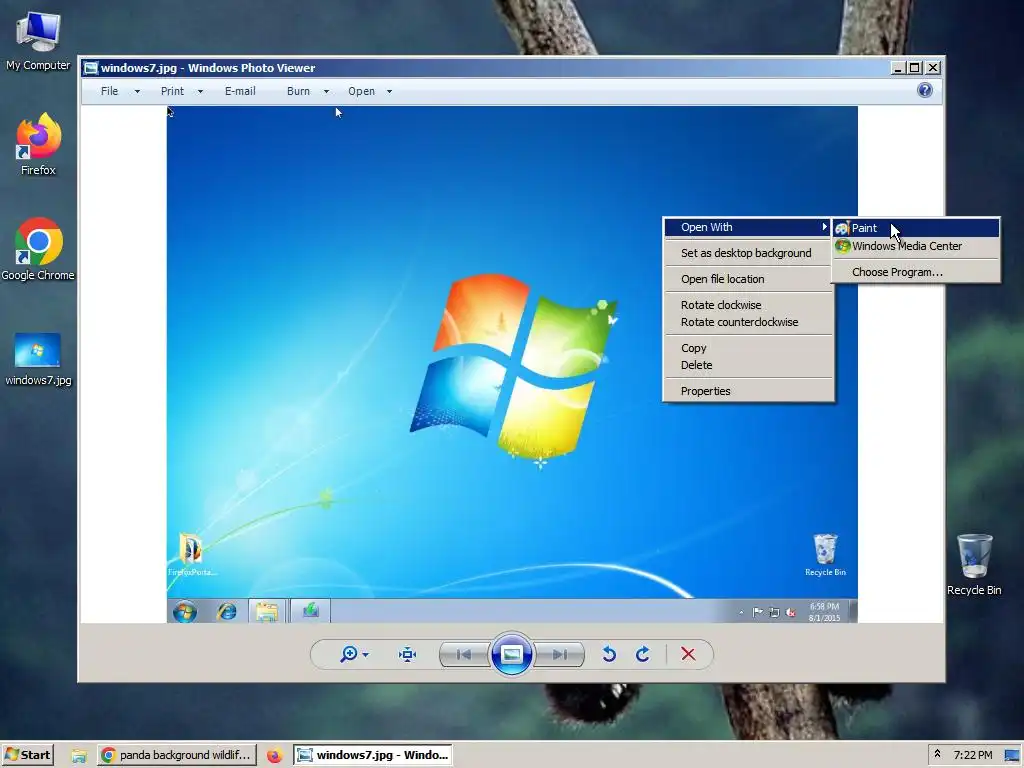The height and width of the screenshot is (768, 1024).
Task: Click the Photo Viewer title bar icon
Action: pyautogui.click(x=91, y=68)
